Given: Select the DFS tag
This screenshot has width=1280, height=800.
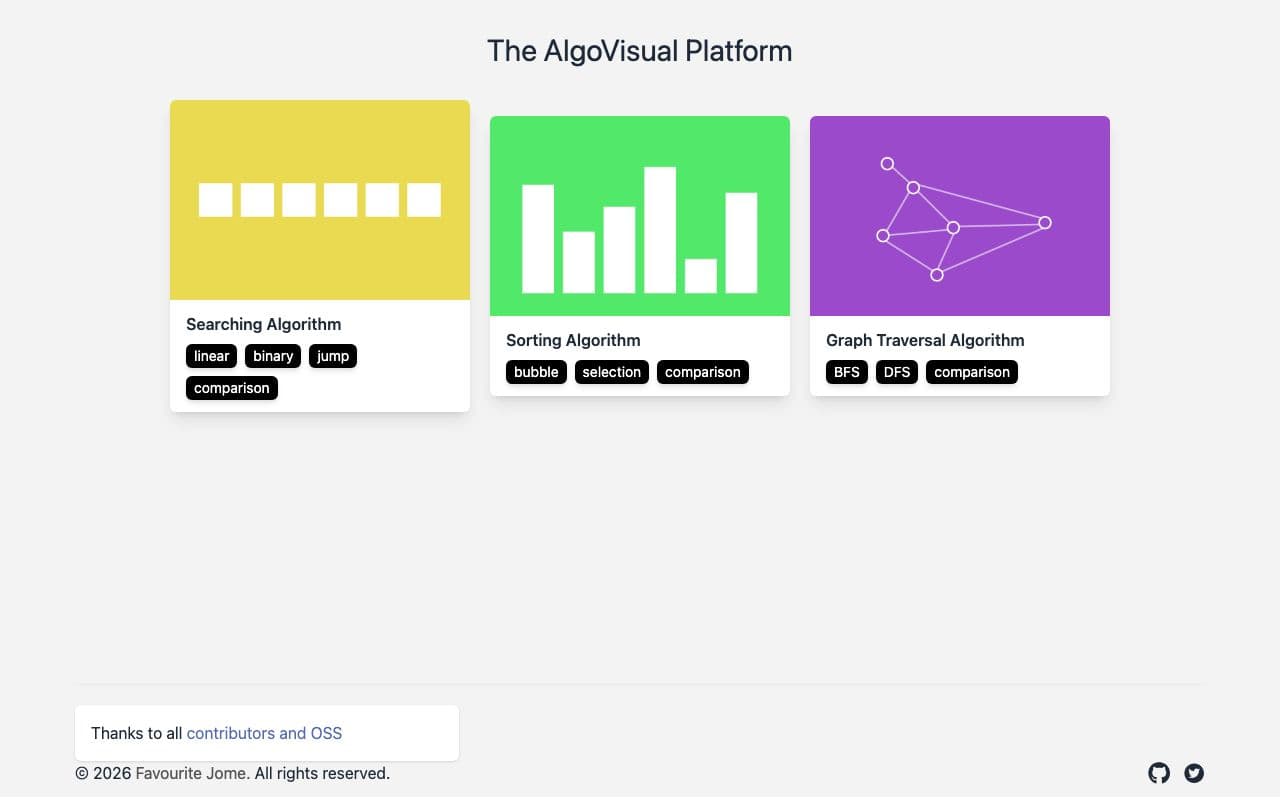Looking at the screenshot, I should click(897, 372).
